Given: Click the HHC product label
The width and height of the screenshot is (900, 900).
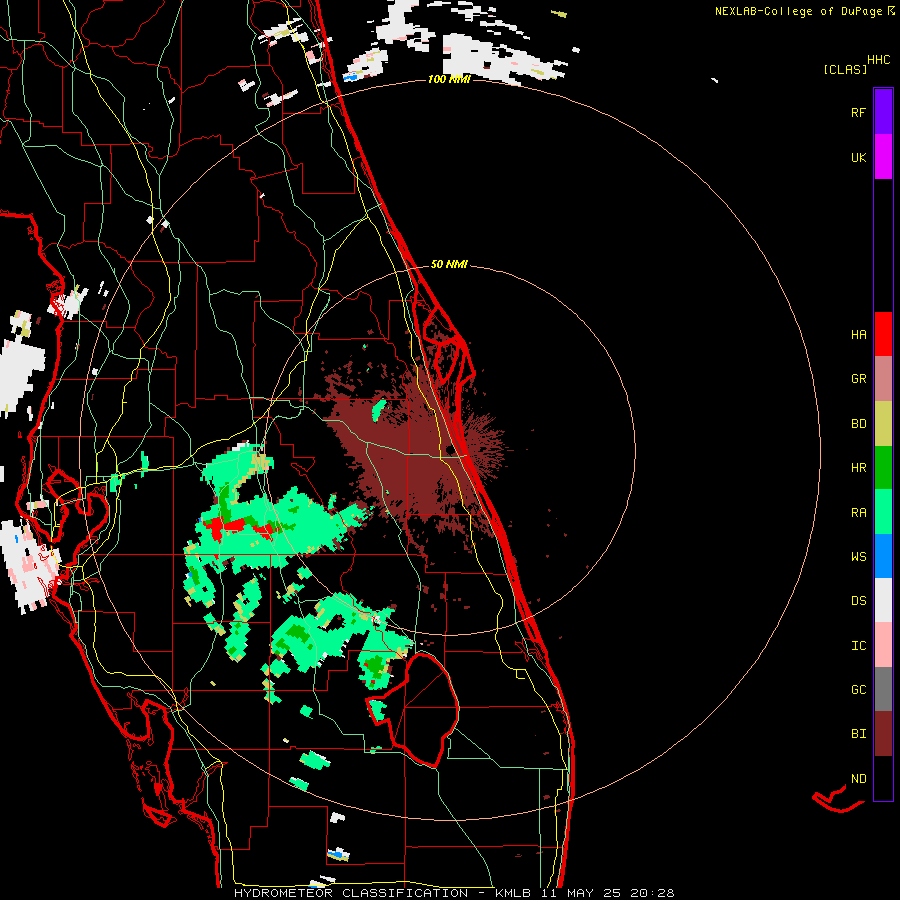Looking at the screenshot, I should [879, 60].
